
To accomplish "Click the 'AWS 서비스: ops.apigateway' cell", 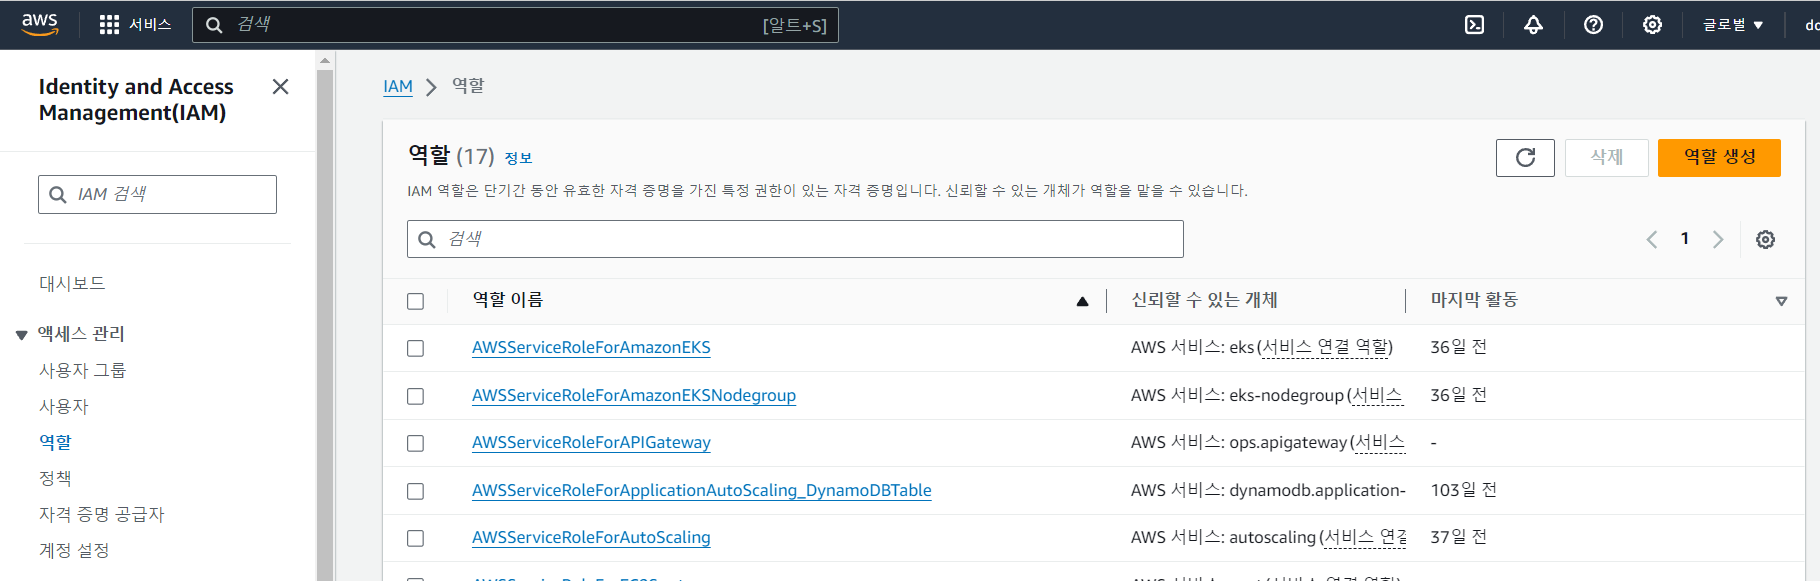I will point(1268,442).
